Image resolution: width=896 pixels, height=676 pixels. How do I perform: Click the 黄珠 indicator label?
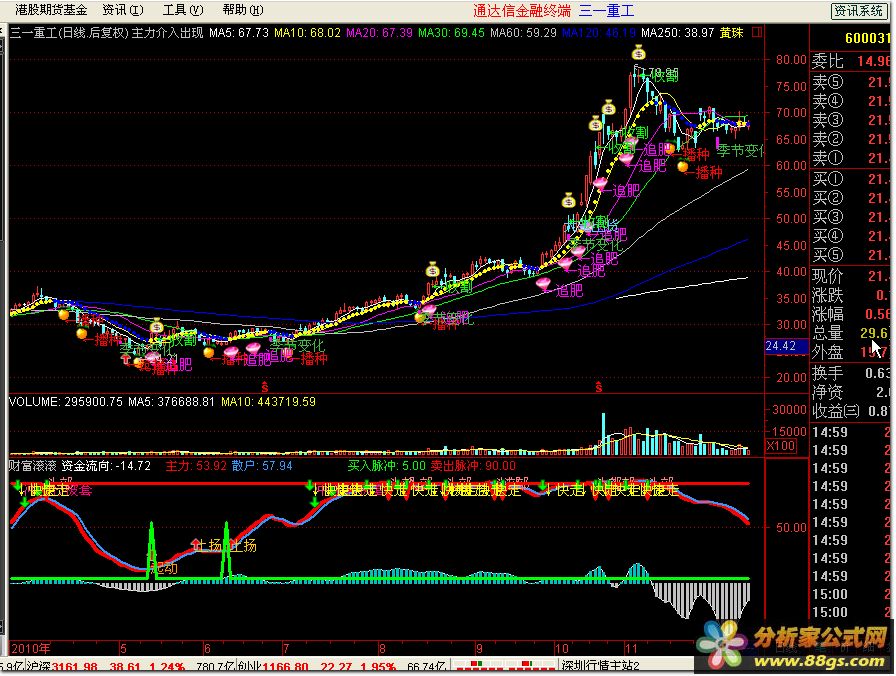point(731,33)
